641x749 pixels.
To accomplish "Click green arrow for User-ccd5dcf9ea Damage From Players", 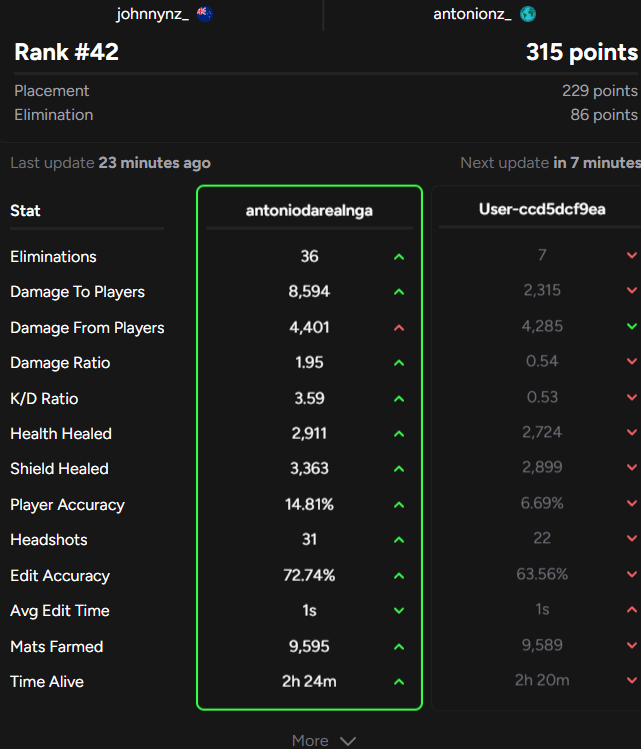I will coord(632,326).
